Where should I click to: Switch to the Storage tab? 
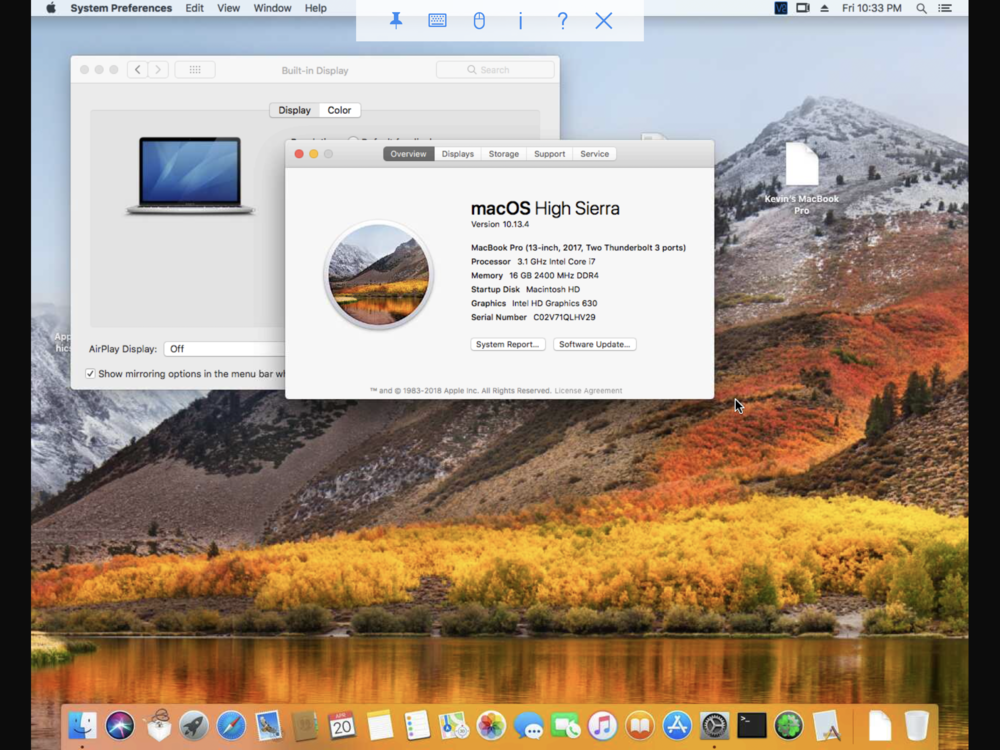pyautogui.click(x=503, y=154)
